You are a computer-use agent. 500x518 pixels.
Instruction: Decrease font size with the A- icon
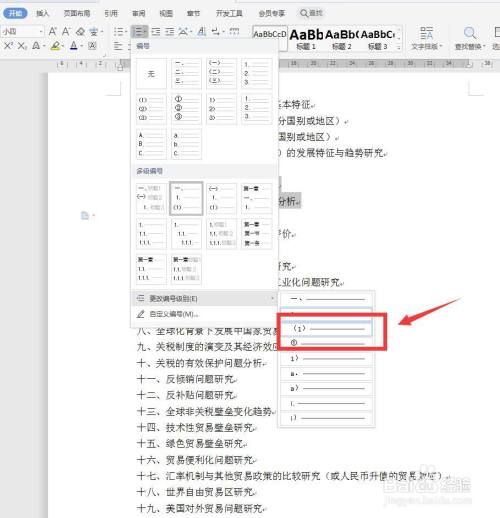pos(66,32)
